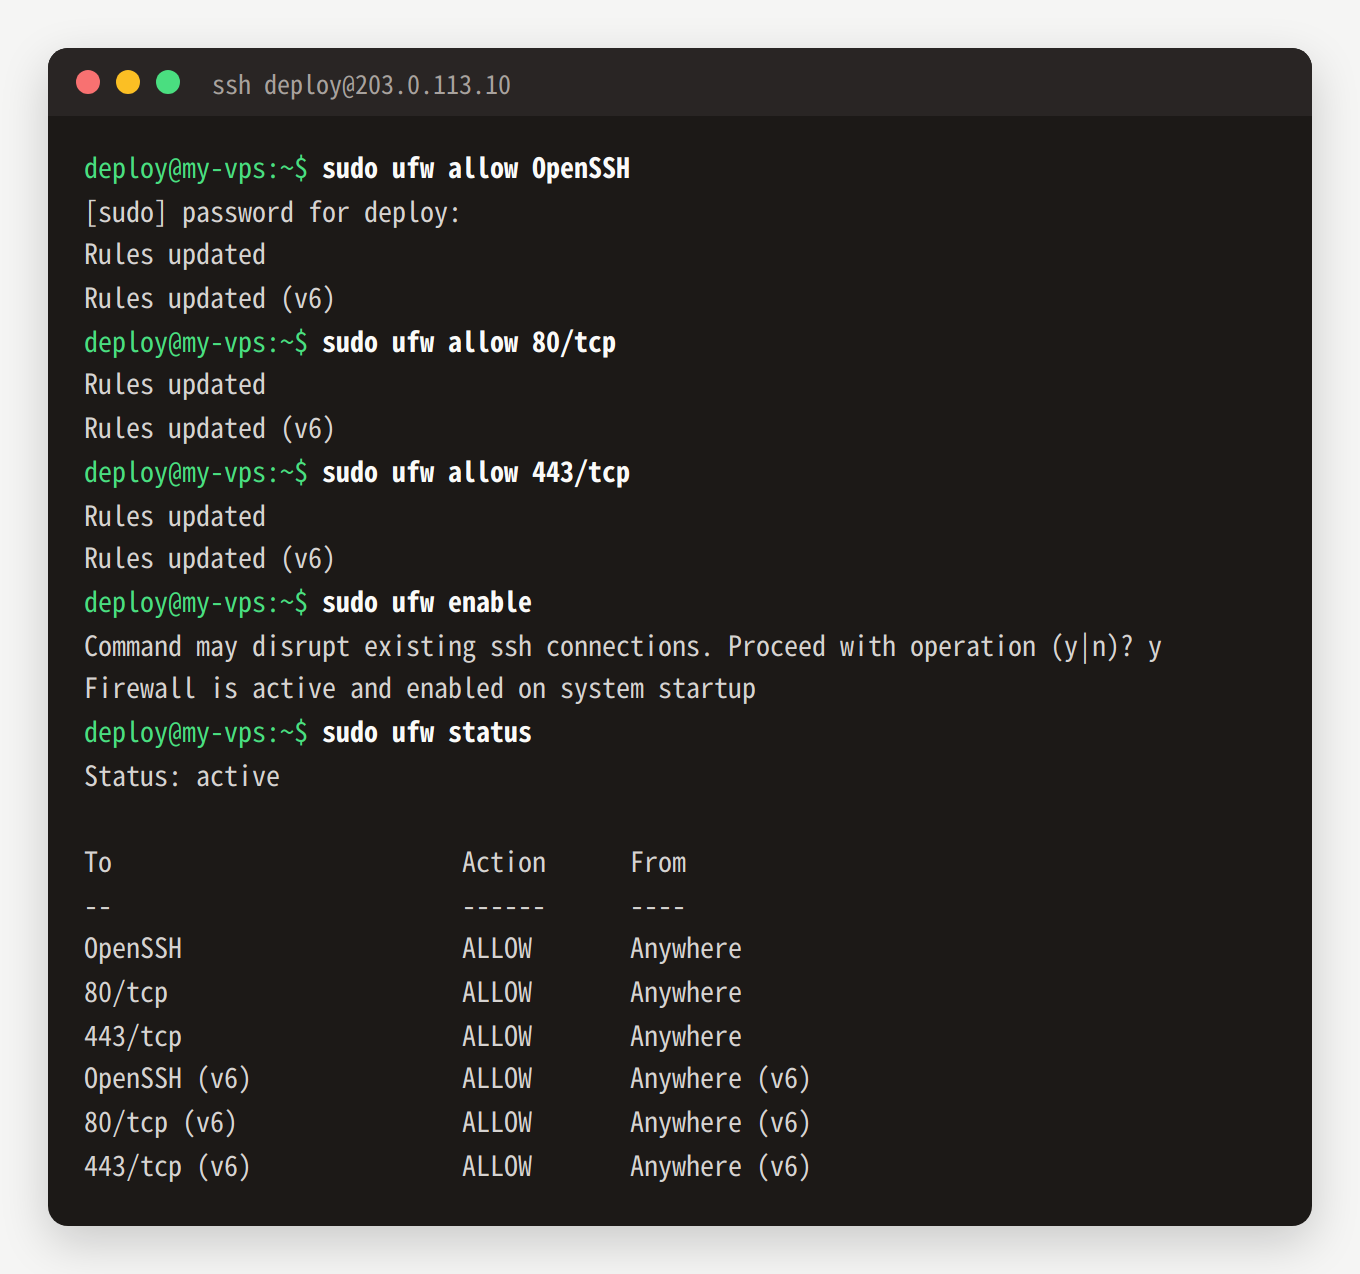
Task: Click the "sudo ufw enable" command
Action: coord(427,603)
